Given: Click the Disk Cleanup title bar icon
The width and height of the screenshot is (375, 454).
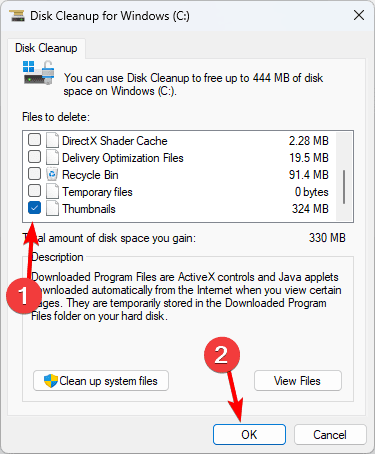Looking at the screenshot, I should pyautogui.click(x=17, y=16).
